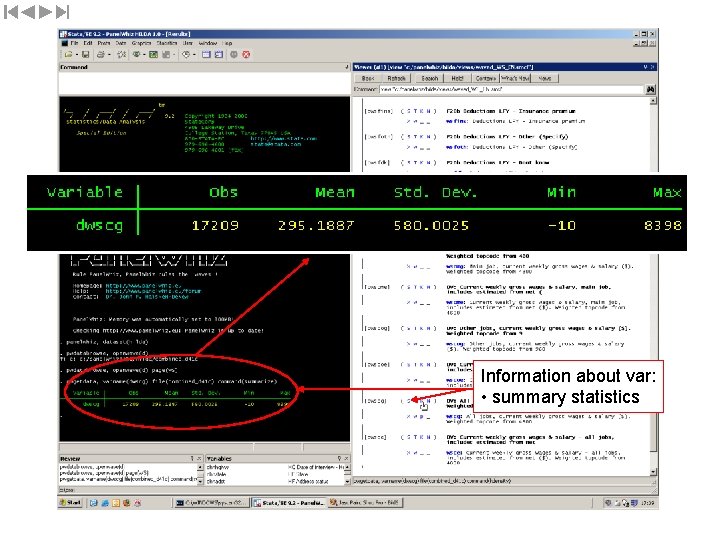Click Variables panel scroll up arrow
The height and width of the screenshot is (540, 720).
pyautogui.click(x=347, y=467)
